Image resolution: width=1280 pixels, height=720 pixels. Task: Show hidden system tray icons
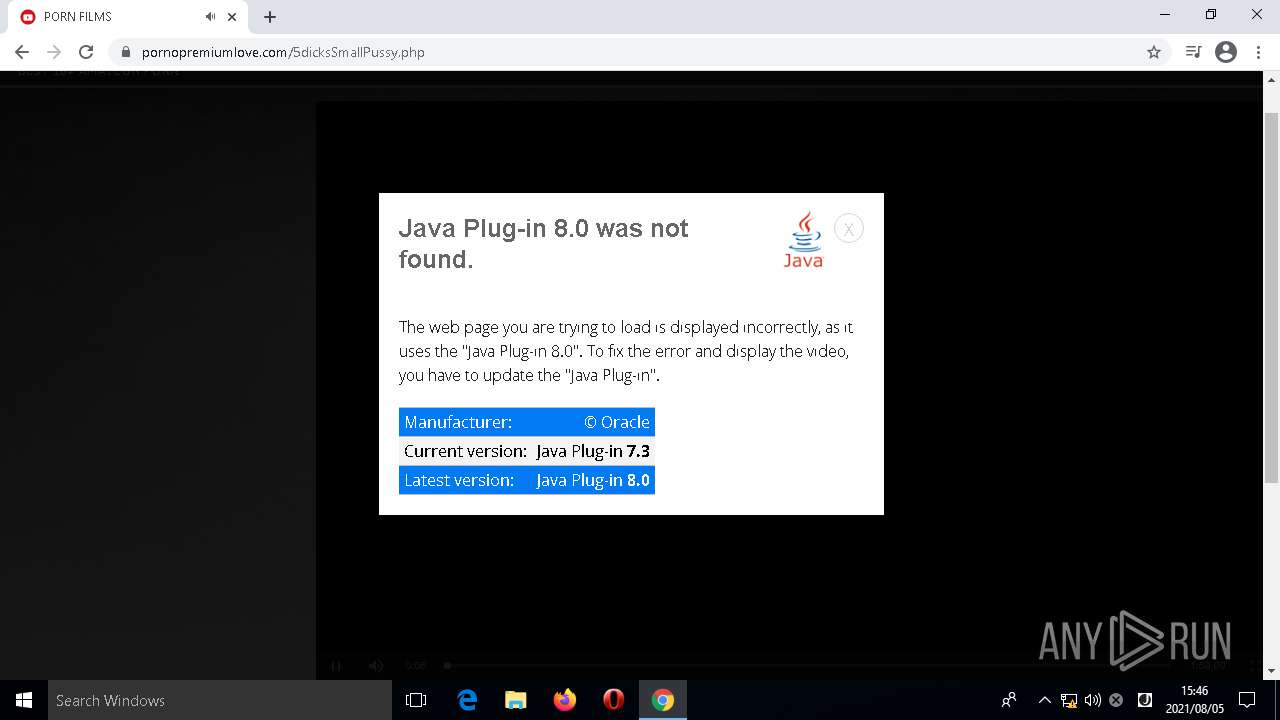[x=1044, y=700]
